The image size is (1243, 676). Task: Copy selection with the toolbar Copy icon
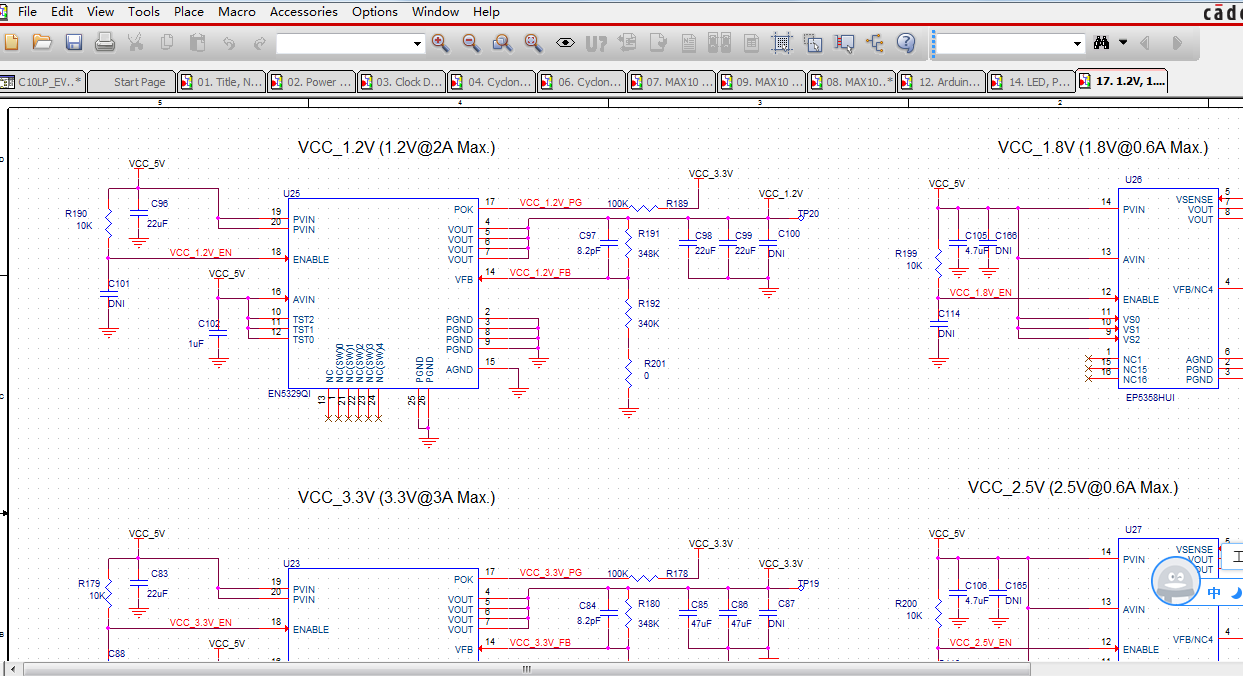[167, 43]
